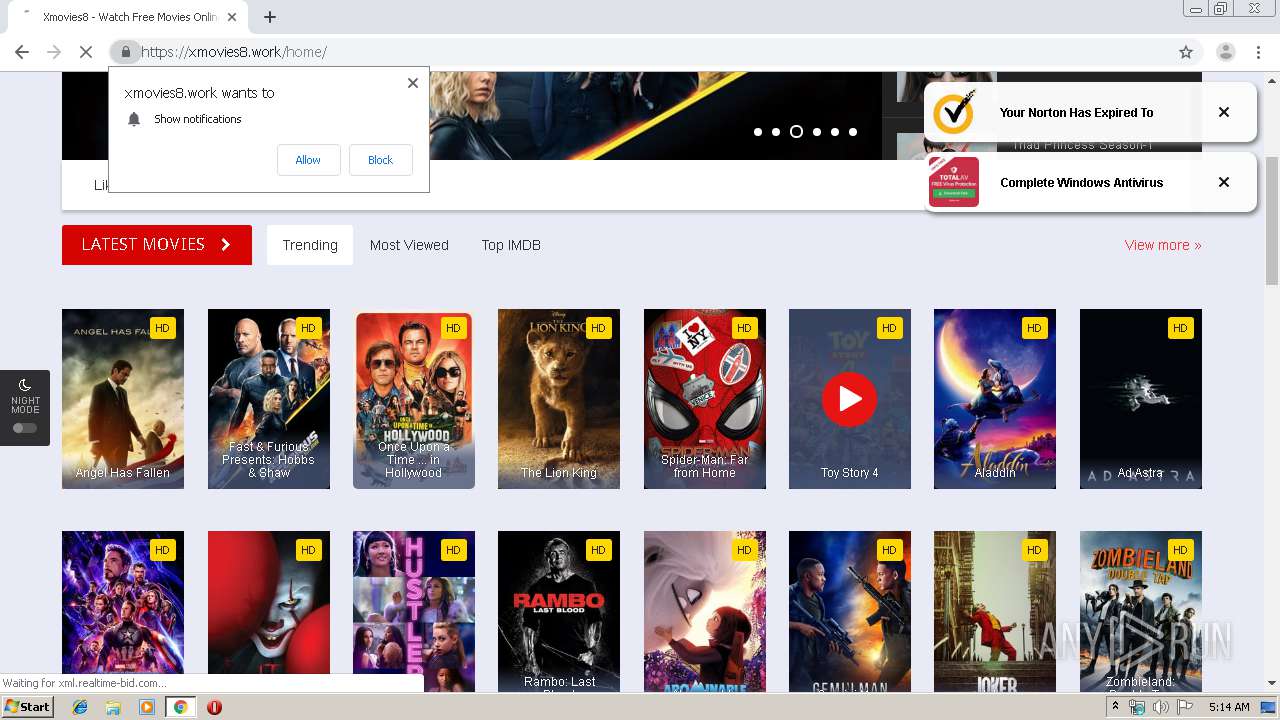Open Once Upon a Time in Hollywood
Image resolution: width=1280 pixels, height=720 pixels.
point(414,399)
